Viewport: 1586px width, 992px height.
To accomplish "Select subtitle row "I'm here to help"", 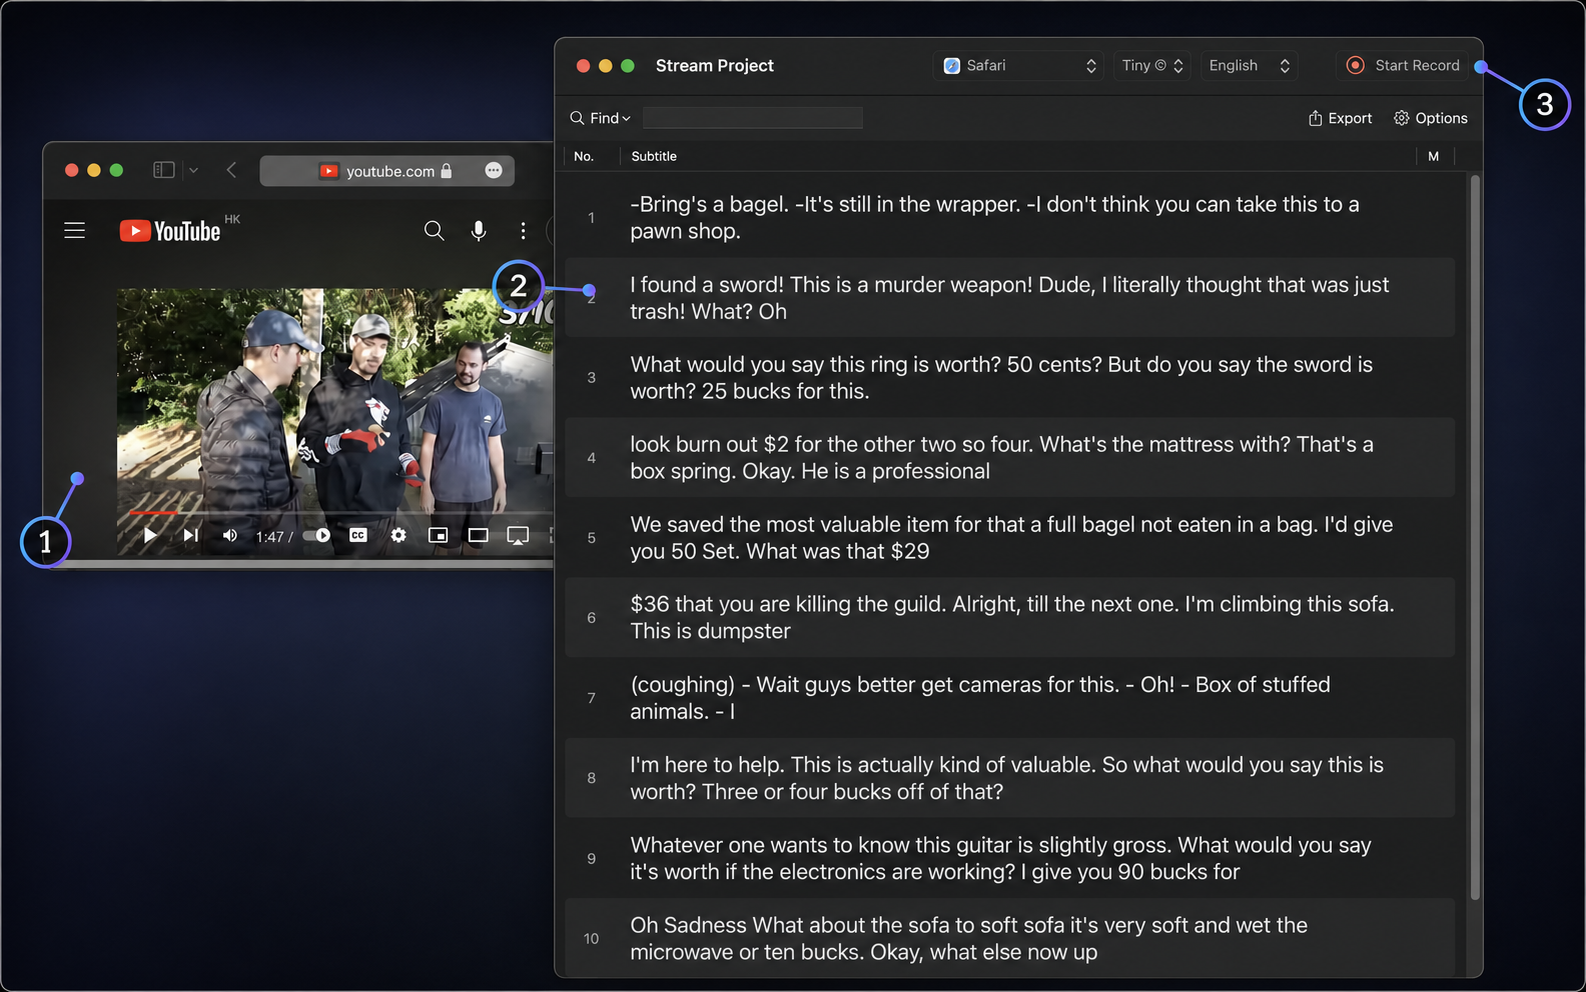I will [1010, 778].
